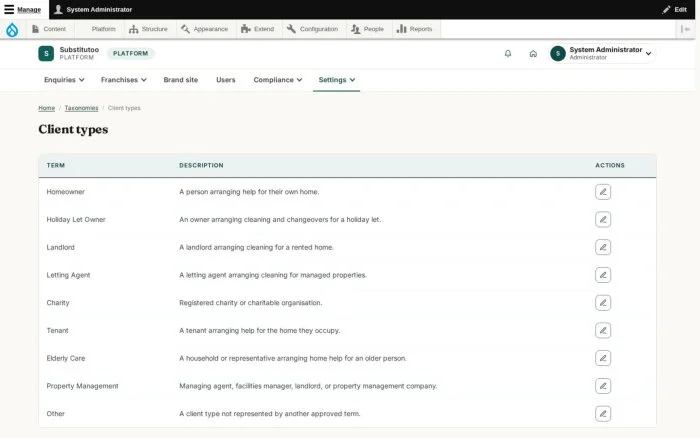Click the DESCRIPTION column header
The height and width of the screenshot is (438, 700).
pos(201,165)
